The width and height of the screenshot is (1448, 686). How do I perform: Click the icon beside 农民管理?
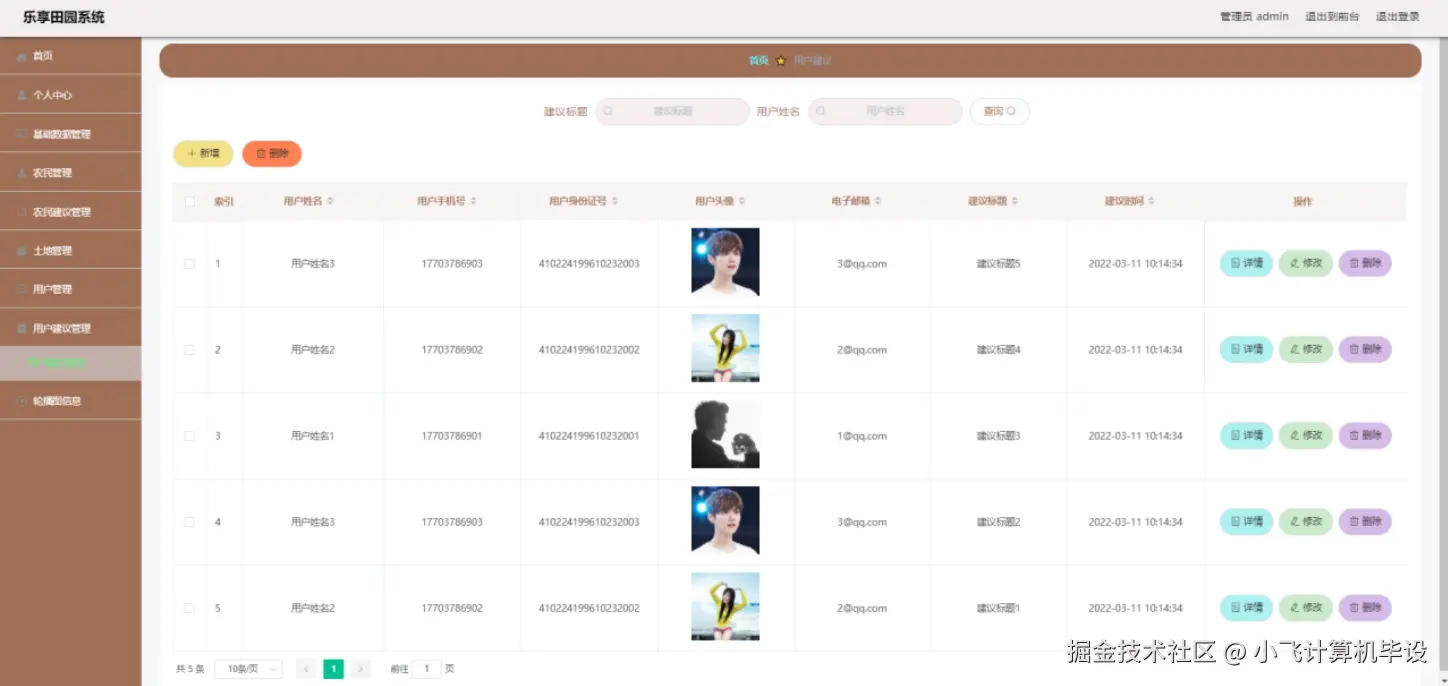pos(22,173)
